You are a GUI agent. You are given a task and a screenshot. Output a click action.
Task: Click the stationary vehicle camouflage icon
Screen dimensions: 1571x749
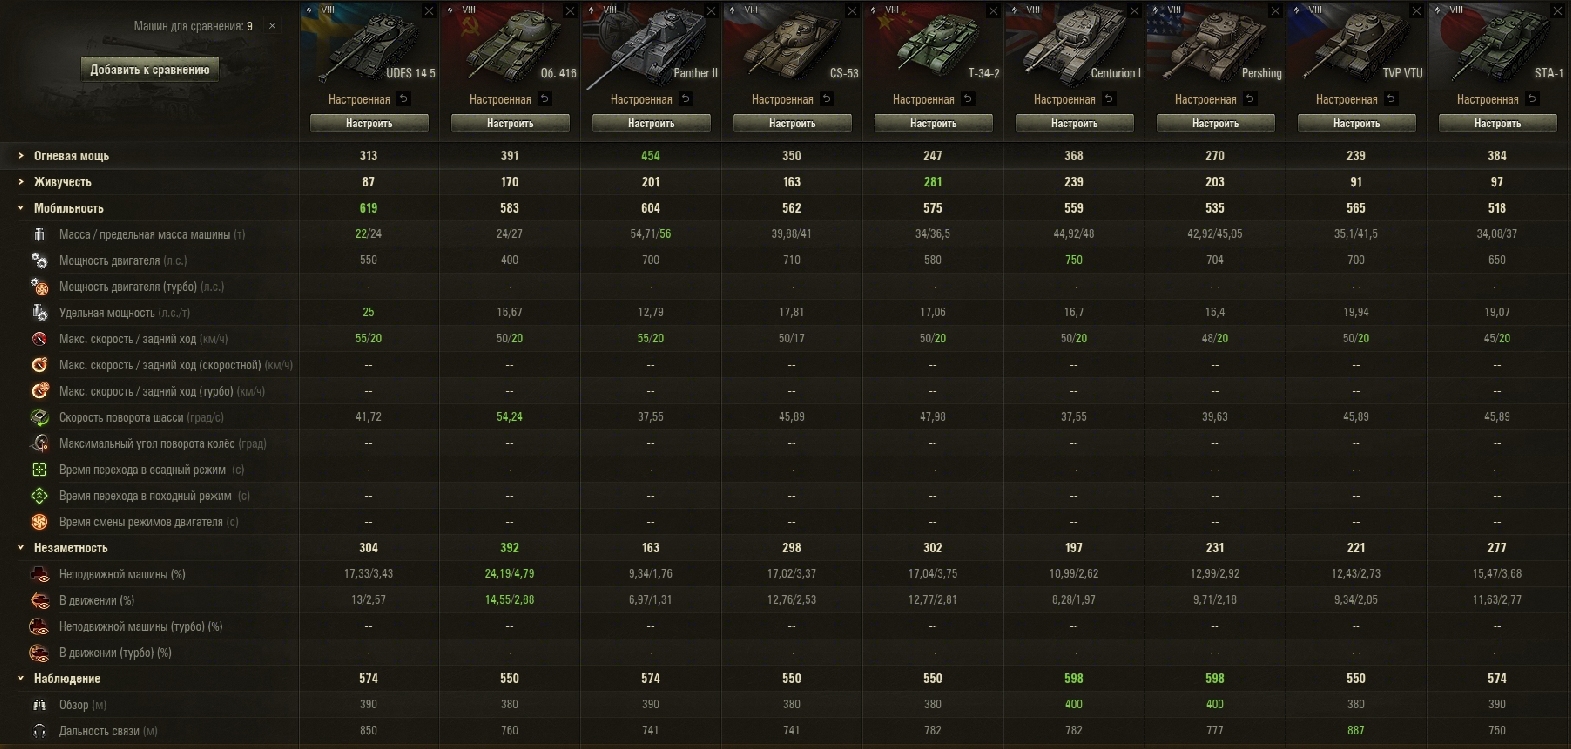(39, 574)
